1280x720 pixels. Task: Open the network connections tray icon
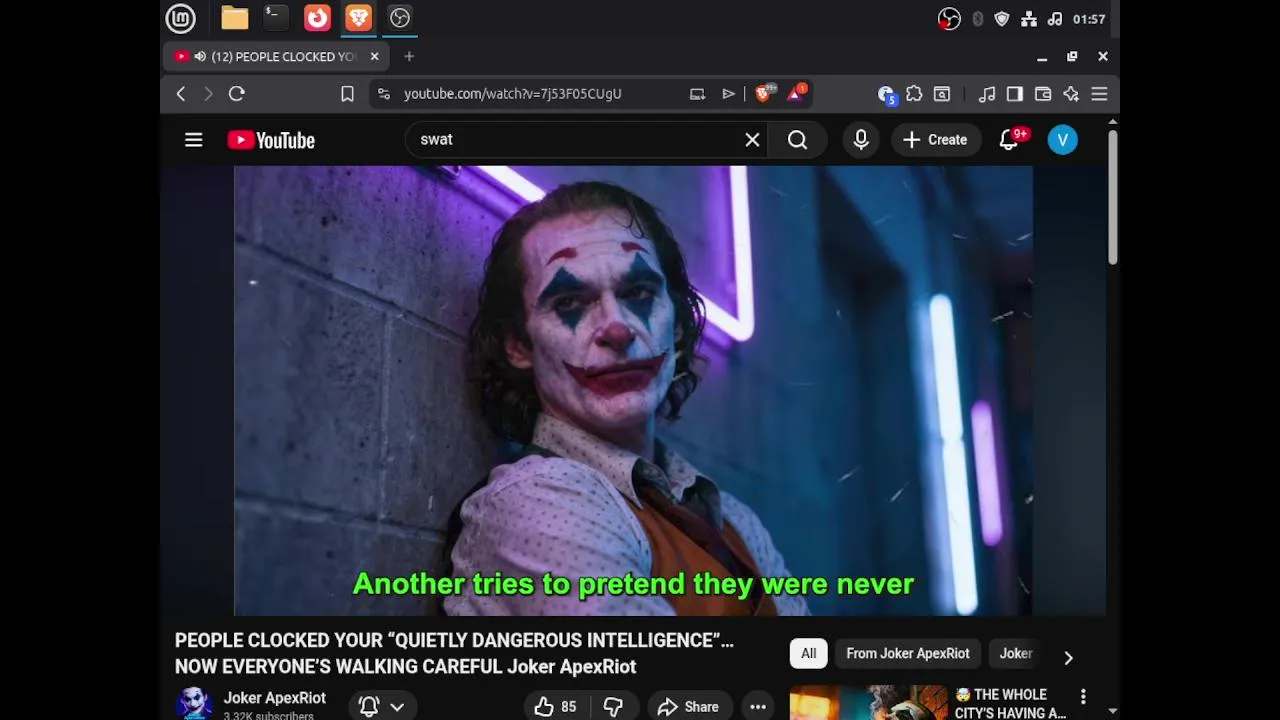pyautogui.click(x=1028, y=19)
